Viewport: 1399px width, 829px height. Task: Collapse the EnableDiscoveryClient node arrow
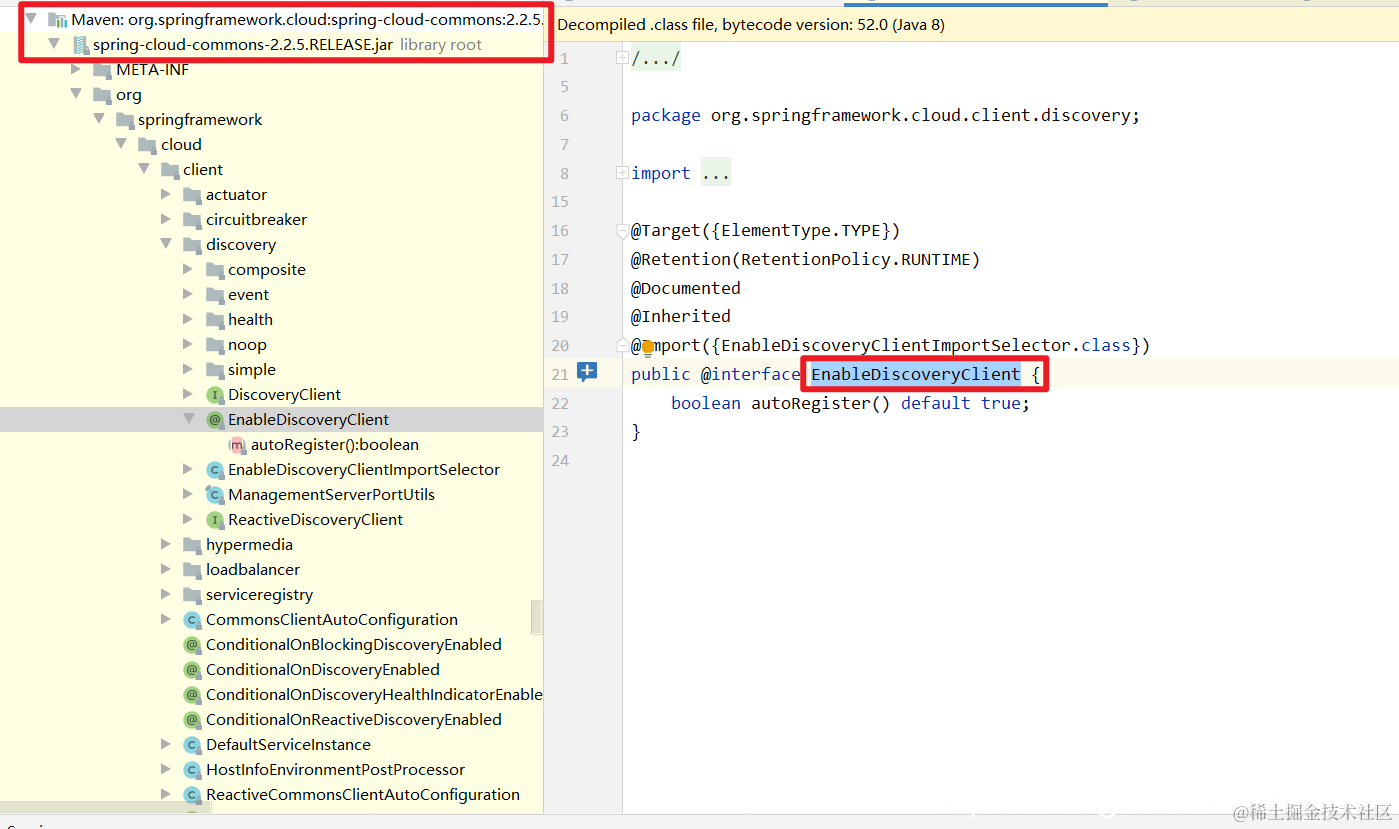[188, 419]
